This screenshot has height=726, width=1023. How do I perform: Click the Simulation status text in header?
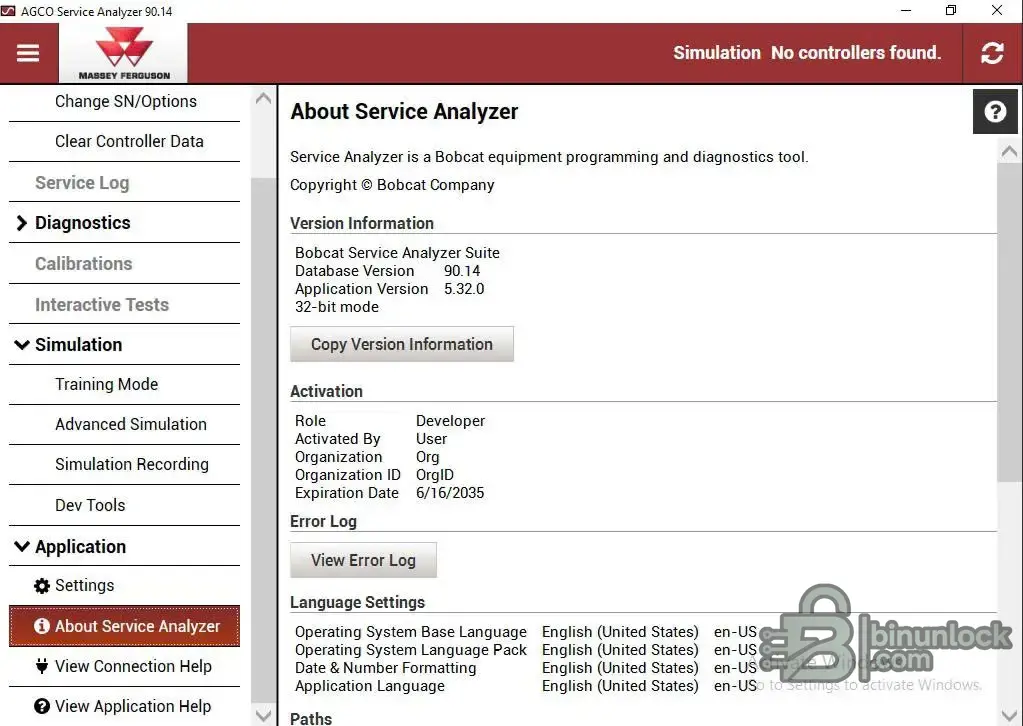pos(716,53)
